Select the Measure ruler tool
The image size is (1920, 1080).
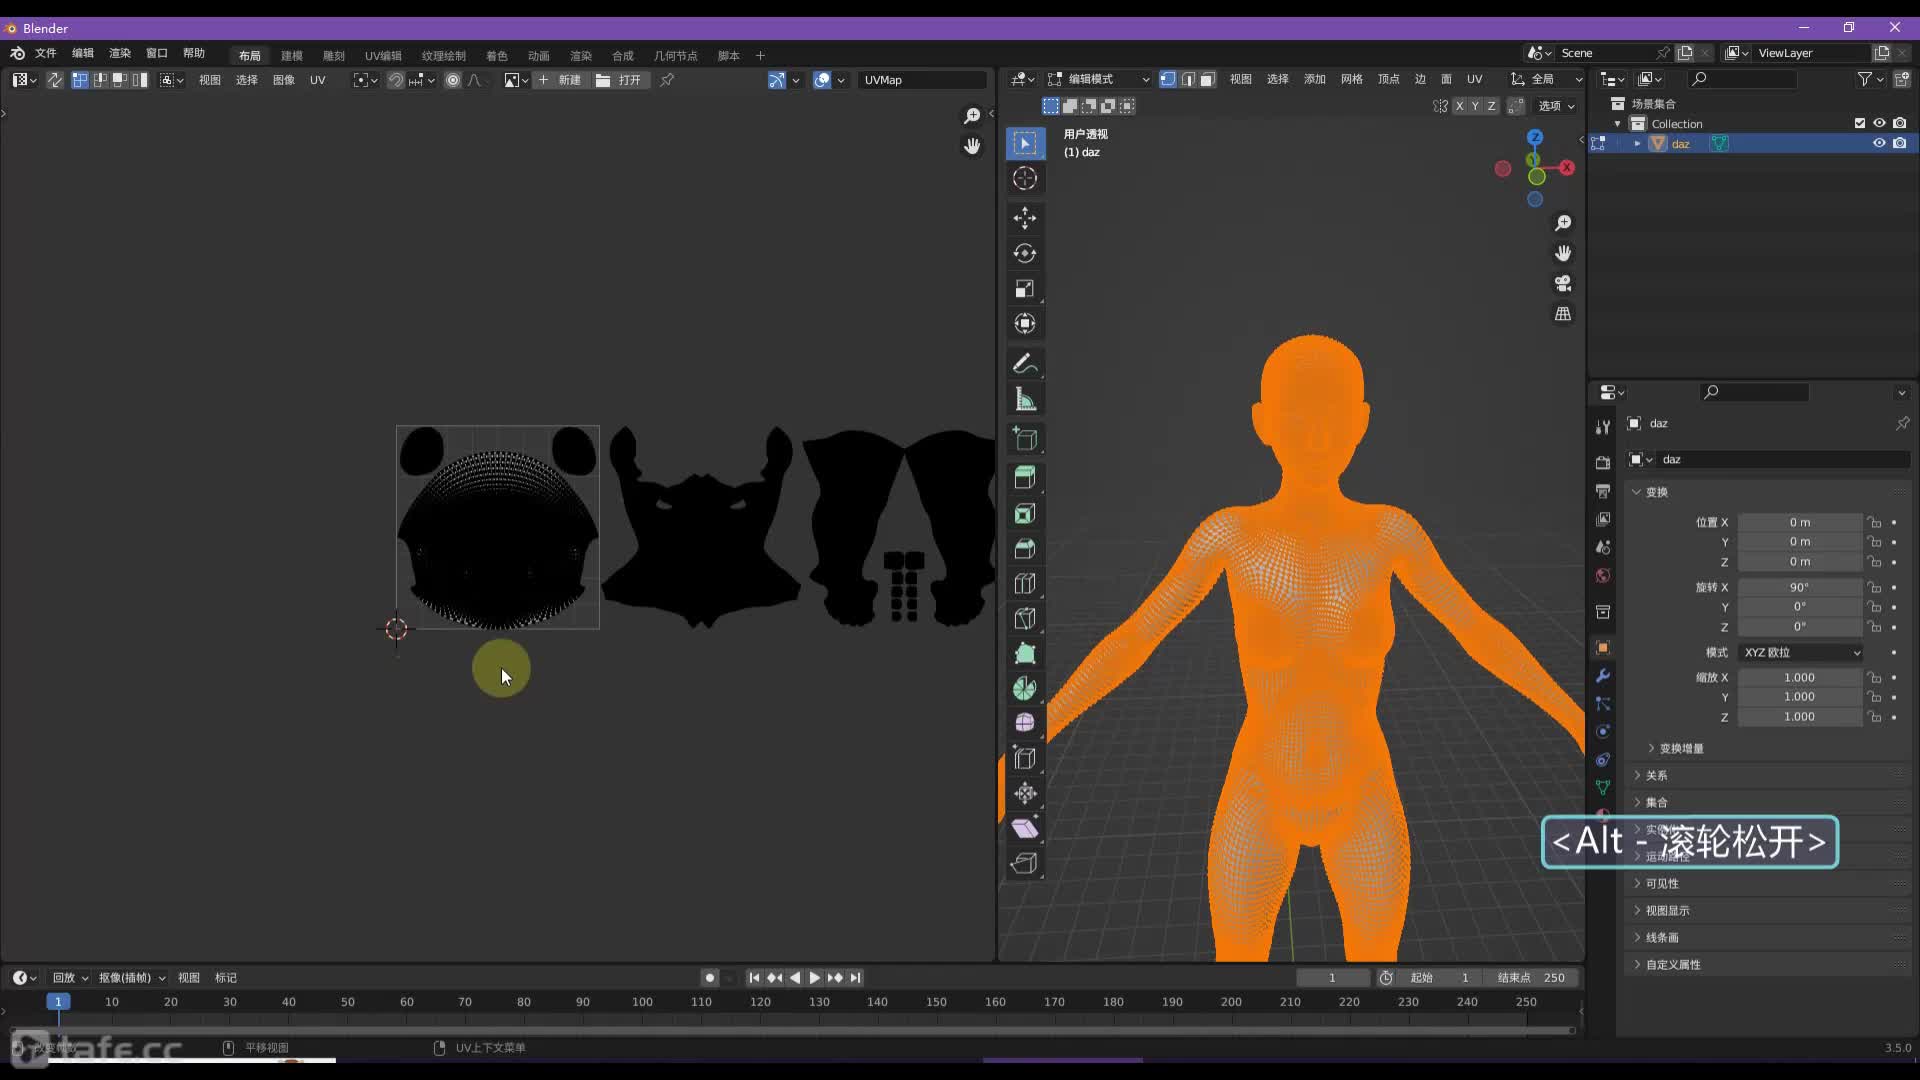pos(1025,399)
